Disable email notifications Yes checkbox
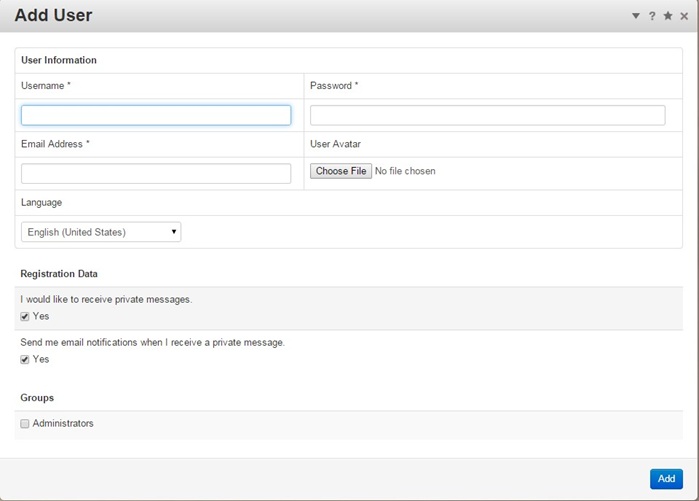This screenshot has width=699, height=501. 25,359
